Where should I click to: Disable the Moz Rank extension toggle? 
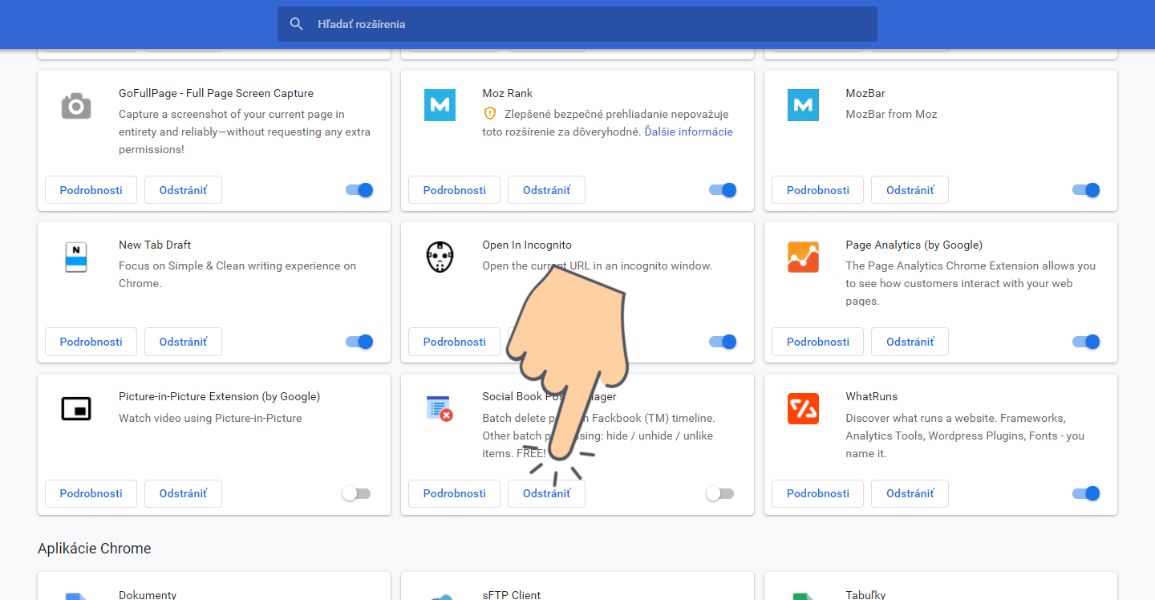[723, 190]
